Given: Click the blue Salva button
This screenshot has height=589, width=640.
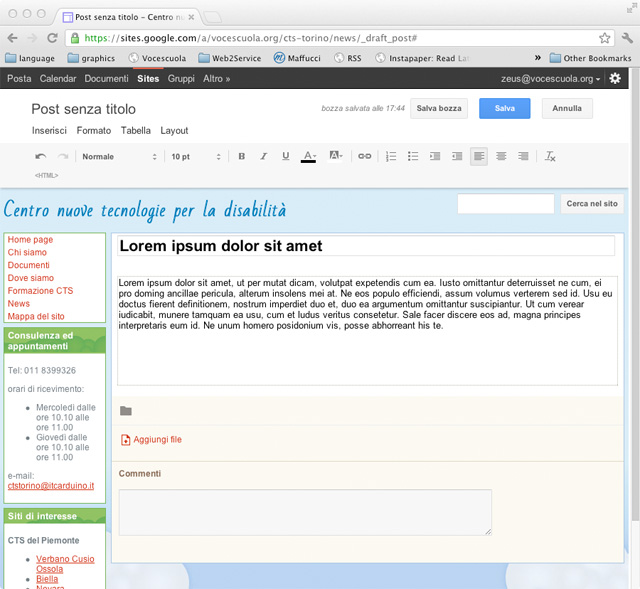Looking at the screenshot, I should [x=504, y=108].
